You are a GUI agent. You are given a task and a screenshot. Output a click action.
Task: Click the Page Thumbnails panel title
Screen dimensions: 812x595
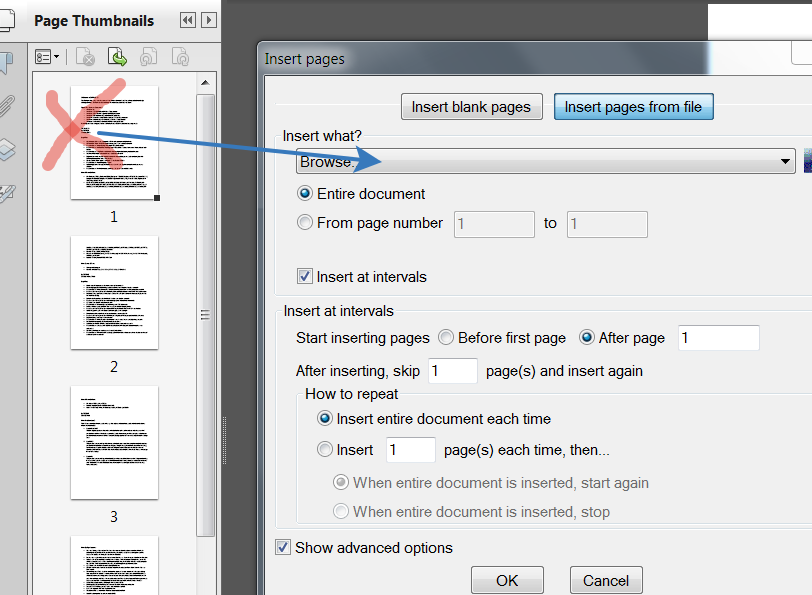click(x=94, y=21)
